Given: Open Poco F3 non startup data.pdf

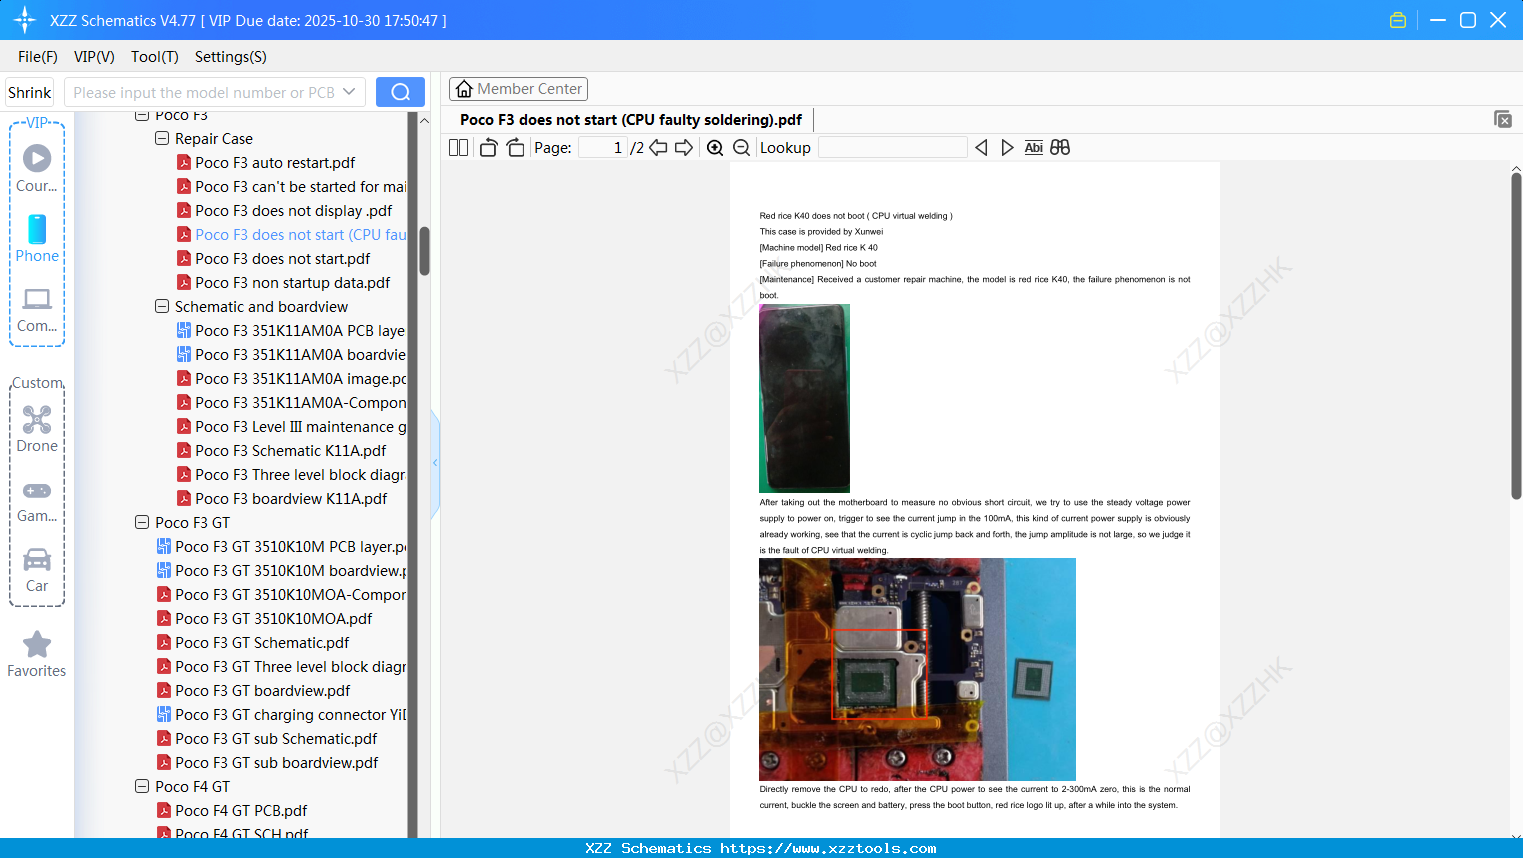Looking at the screenshot, I should pyautogui.click(x=292, y=283).
